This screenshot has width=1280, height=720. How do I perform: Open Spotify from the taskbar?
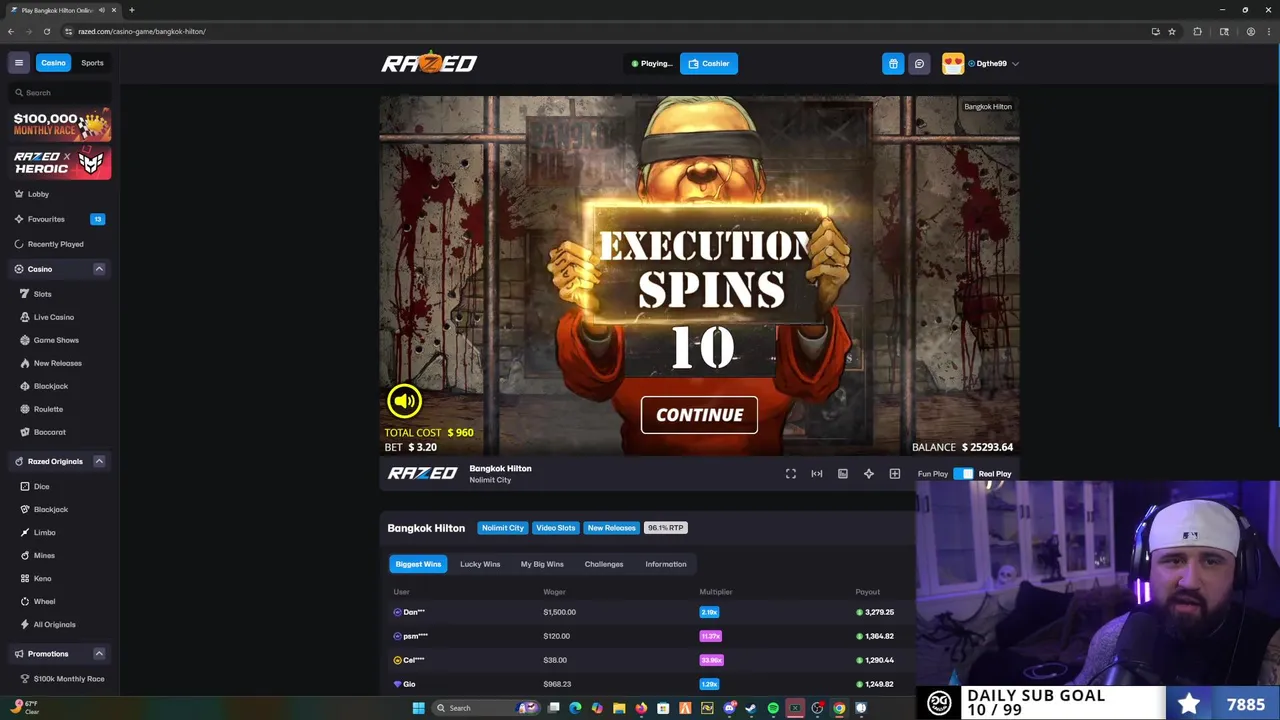[x=773, y=708]
